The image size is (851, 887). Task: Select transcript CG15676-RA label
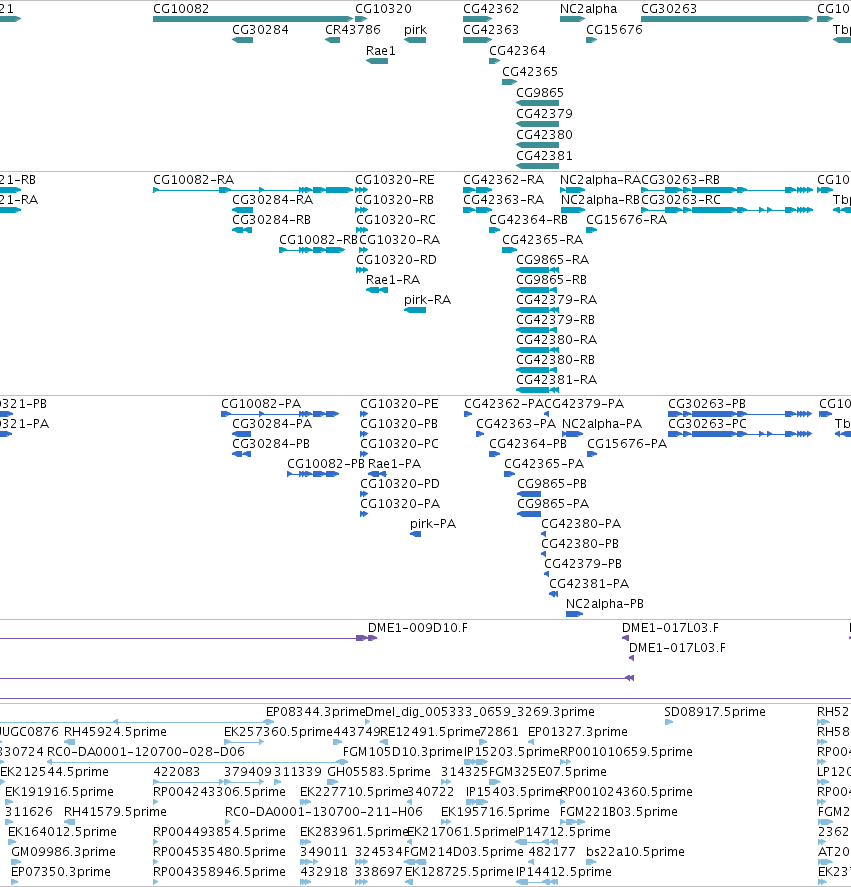pos(626,219)
